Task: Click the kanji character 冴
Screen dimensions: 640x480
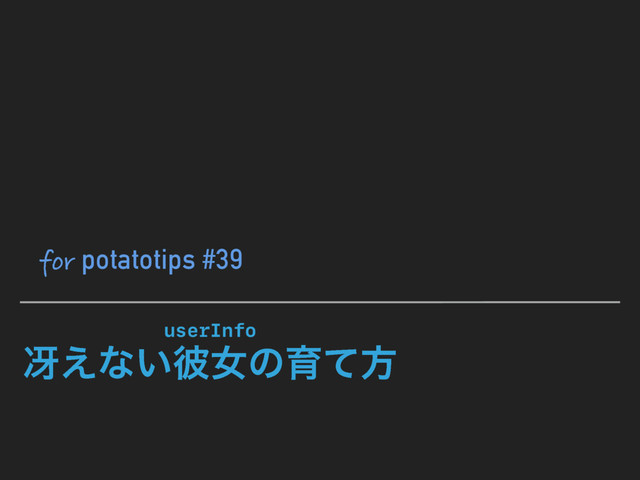Action: tap(41, 363)
